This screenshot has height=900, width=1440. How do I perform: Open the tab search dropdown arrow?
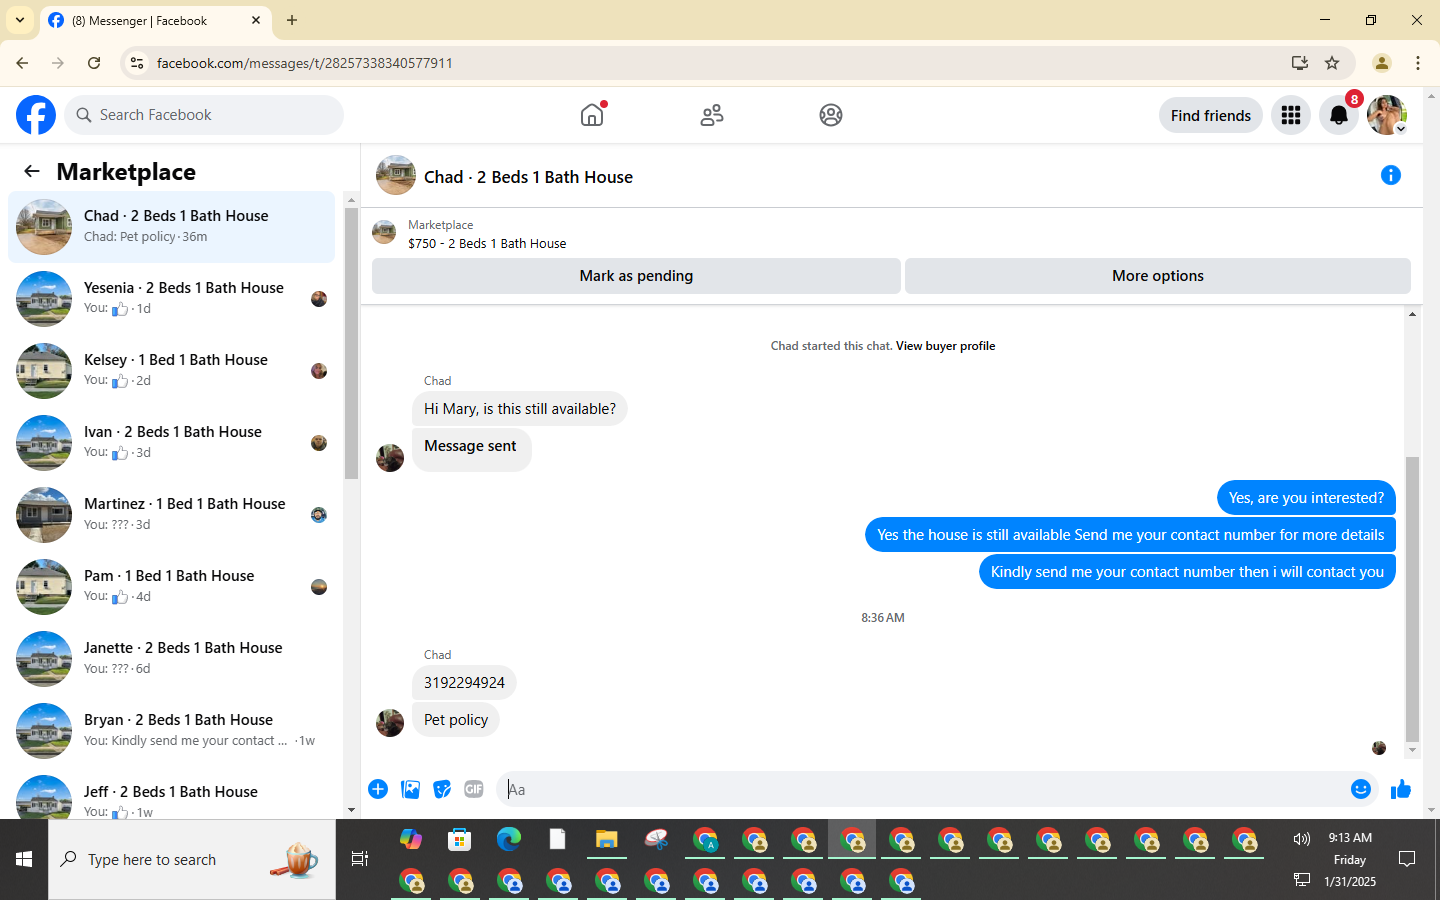[20, 20]
